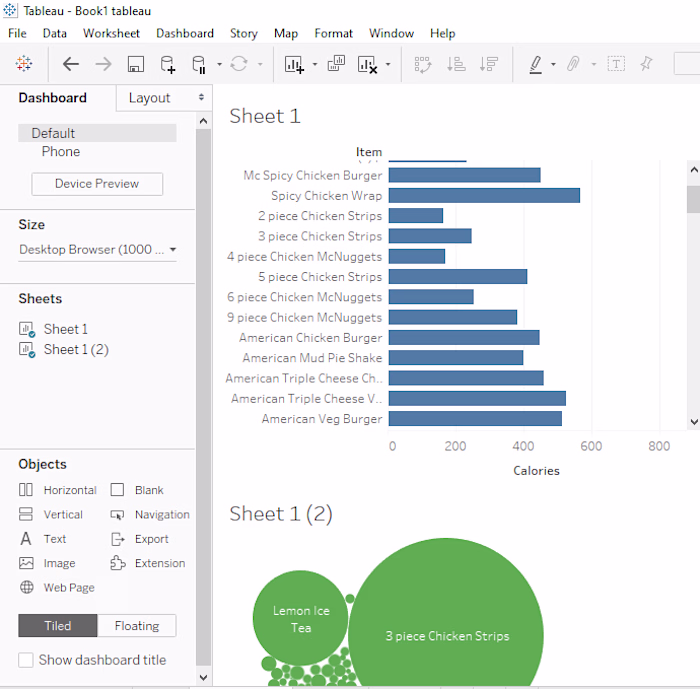Click the Fix axes pin icon
Image resolution: width=700 pixels, height=689 pixels.
(646, 64)
